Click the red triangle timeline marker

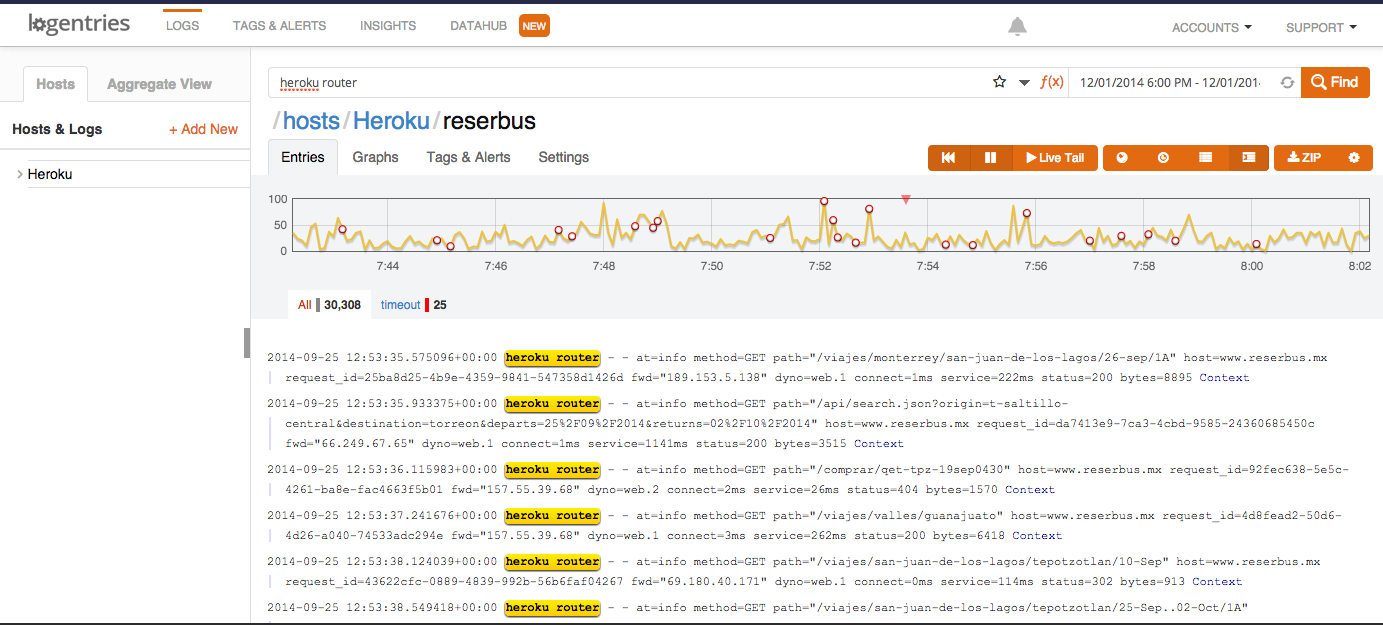tap(906, 200)
